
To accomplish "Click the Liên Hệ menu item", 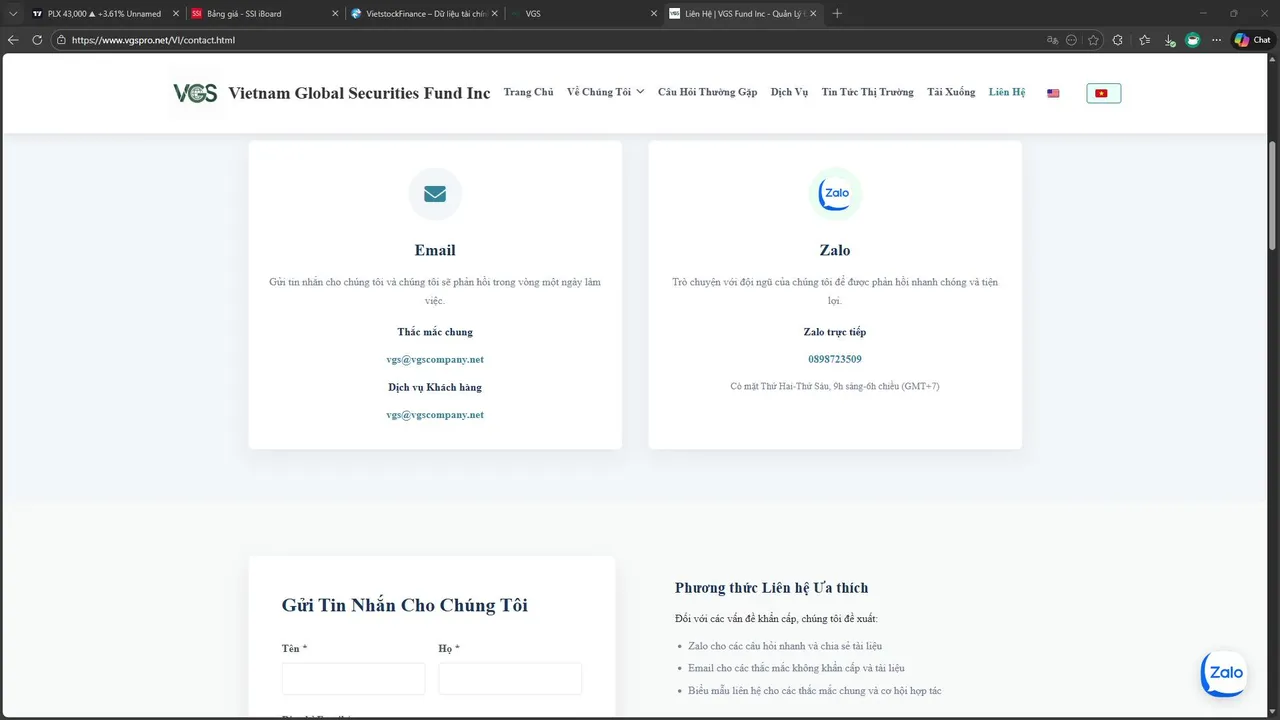I will pos(1007,92).
